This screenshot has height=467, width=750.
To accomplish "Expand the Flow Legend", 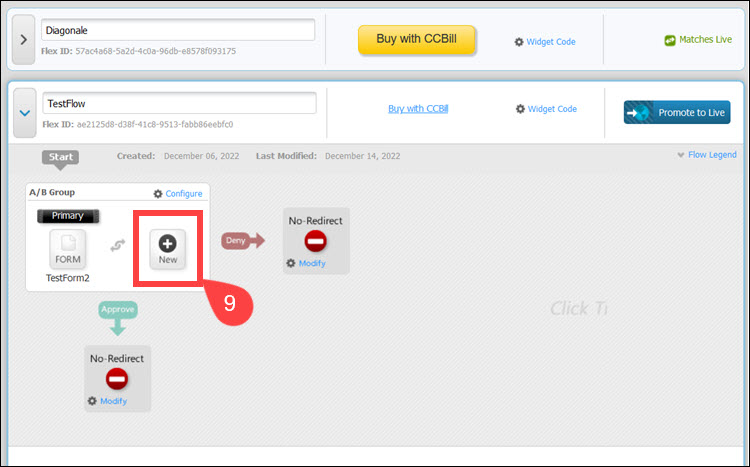I will pos(712,155).
